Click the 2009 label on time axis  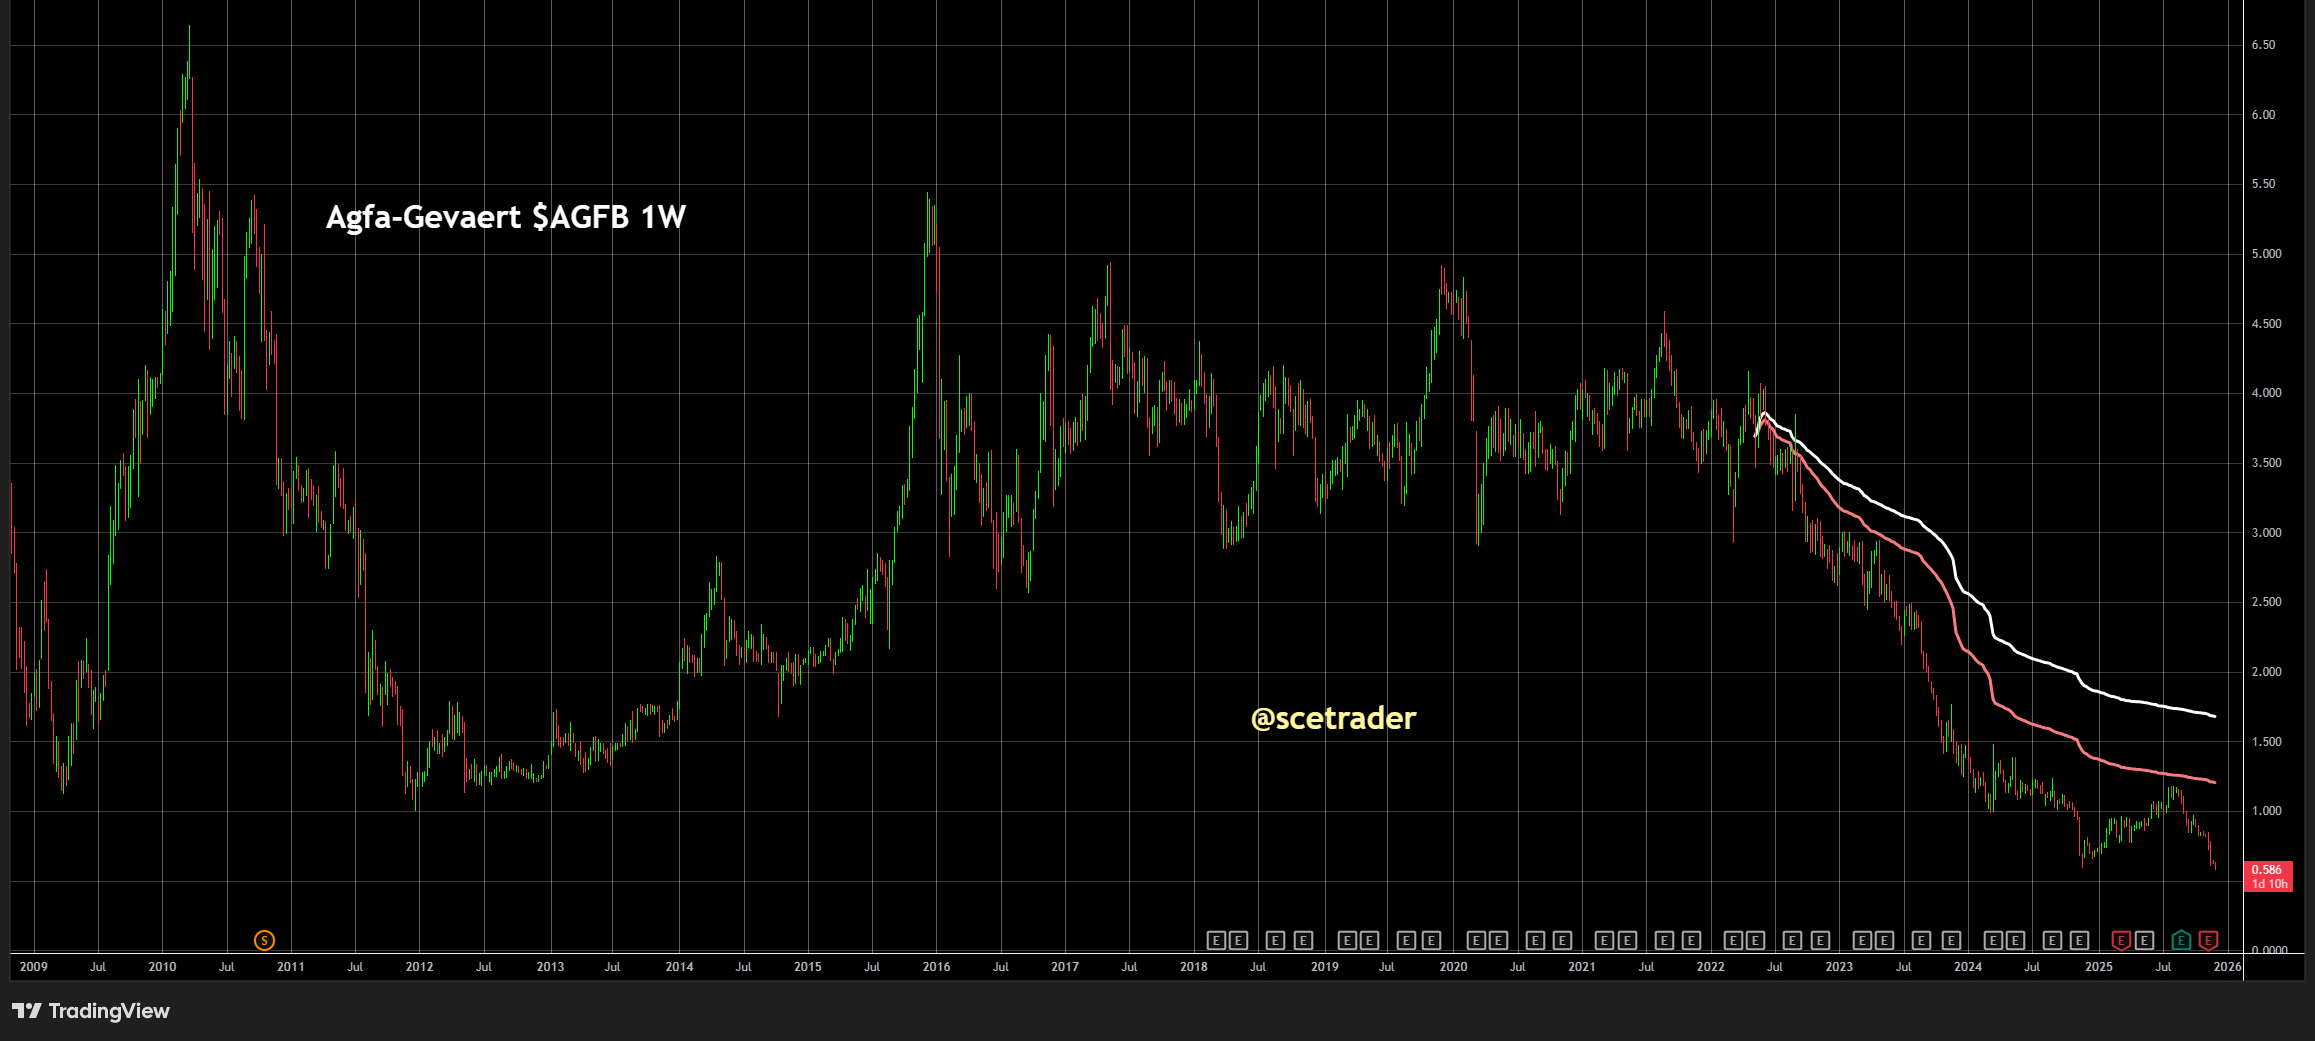point(33,967)
